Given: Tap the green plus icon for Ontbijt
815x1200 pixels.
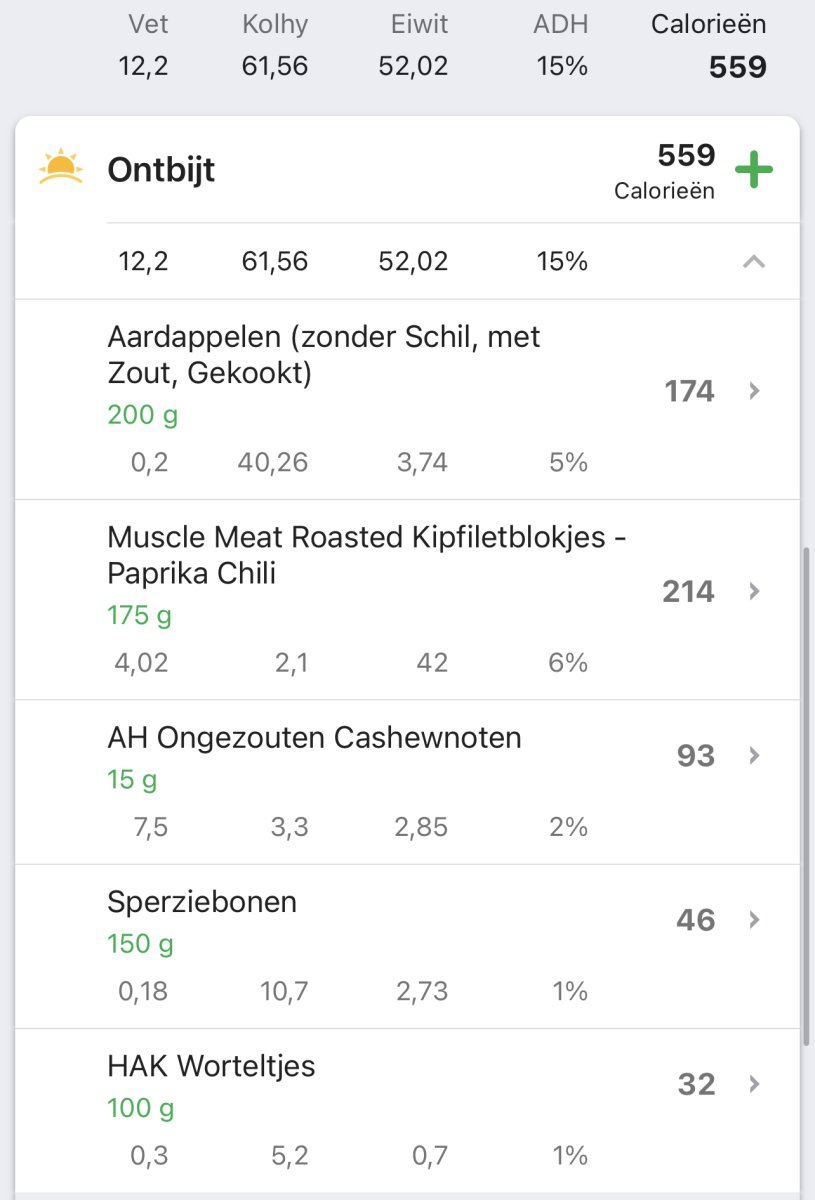Looking at the screenshot, I should (754, 170).
